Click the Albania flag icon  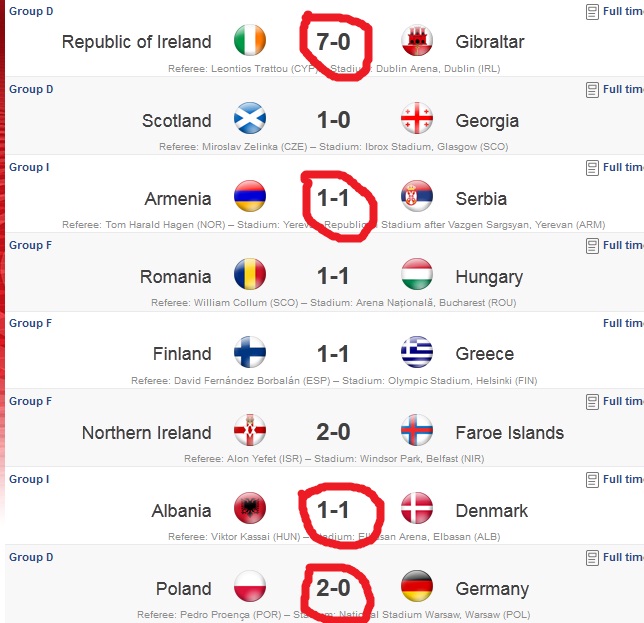tap(249, 510)
